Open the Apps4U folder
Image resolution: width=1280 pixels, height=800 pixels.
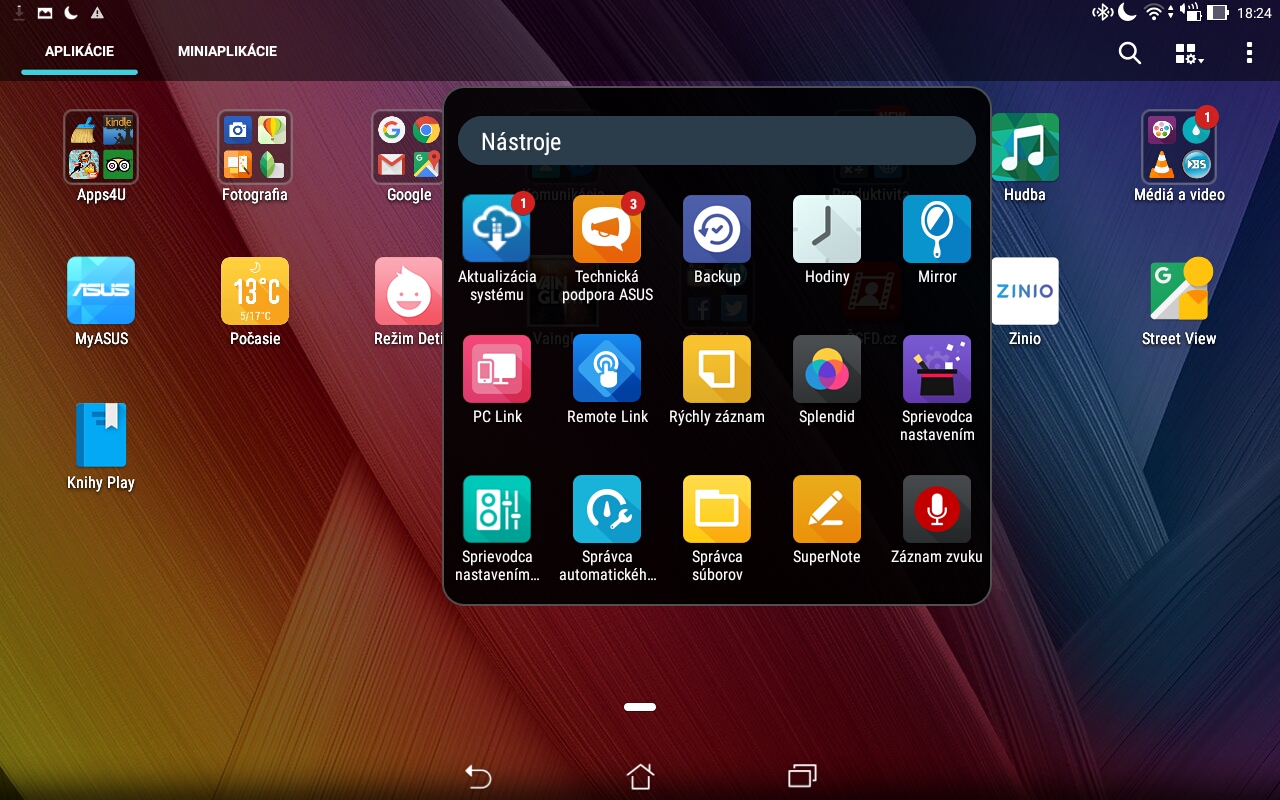101,147
